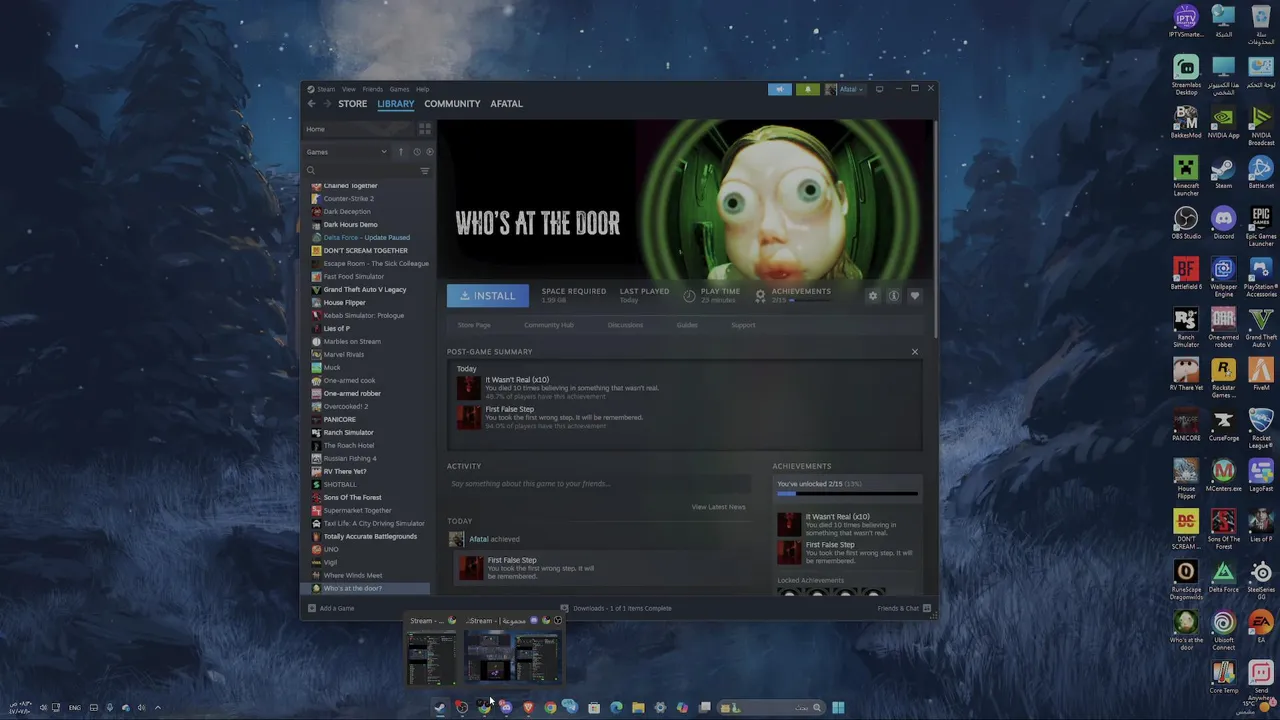Open the Community Hub link

point(549,325)
